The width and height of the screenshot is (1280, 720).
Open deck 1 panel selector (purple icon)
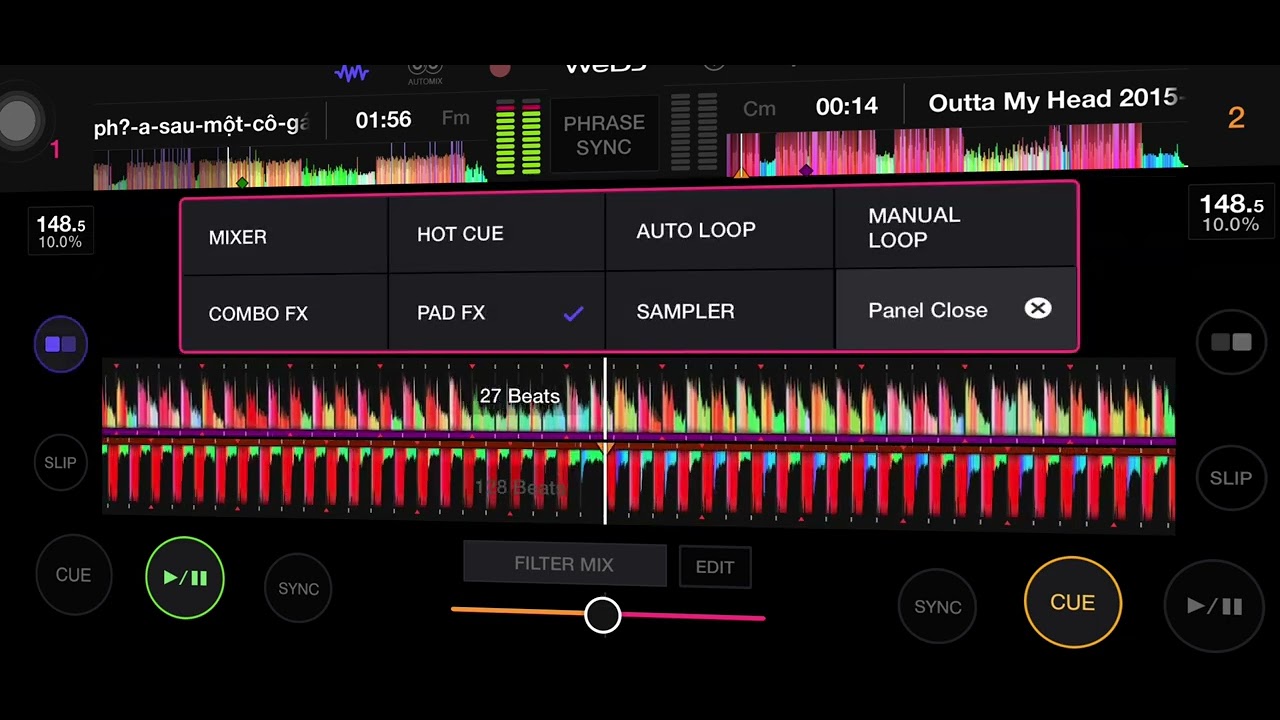click(61, 344)
